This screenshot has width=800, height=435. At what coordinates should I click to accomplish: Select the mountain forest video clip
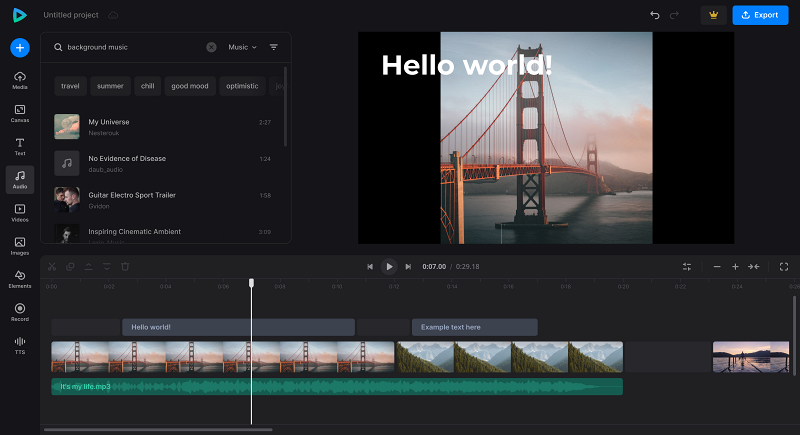tap(510, 356)
